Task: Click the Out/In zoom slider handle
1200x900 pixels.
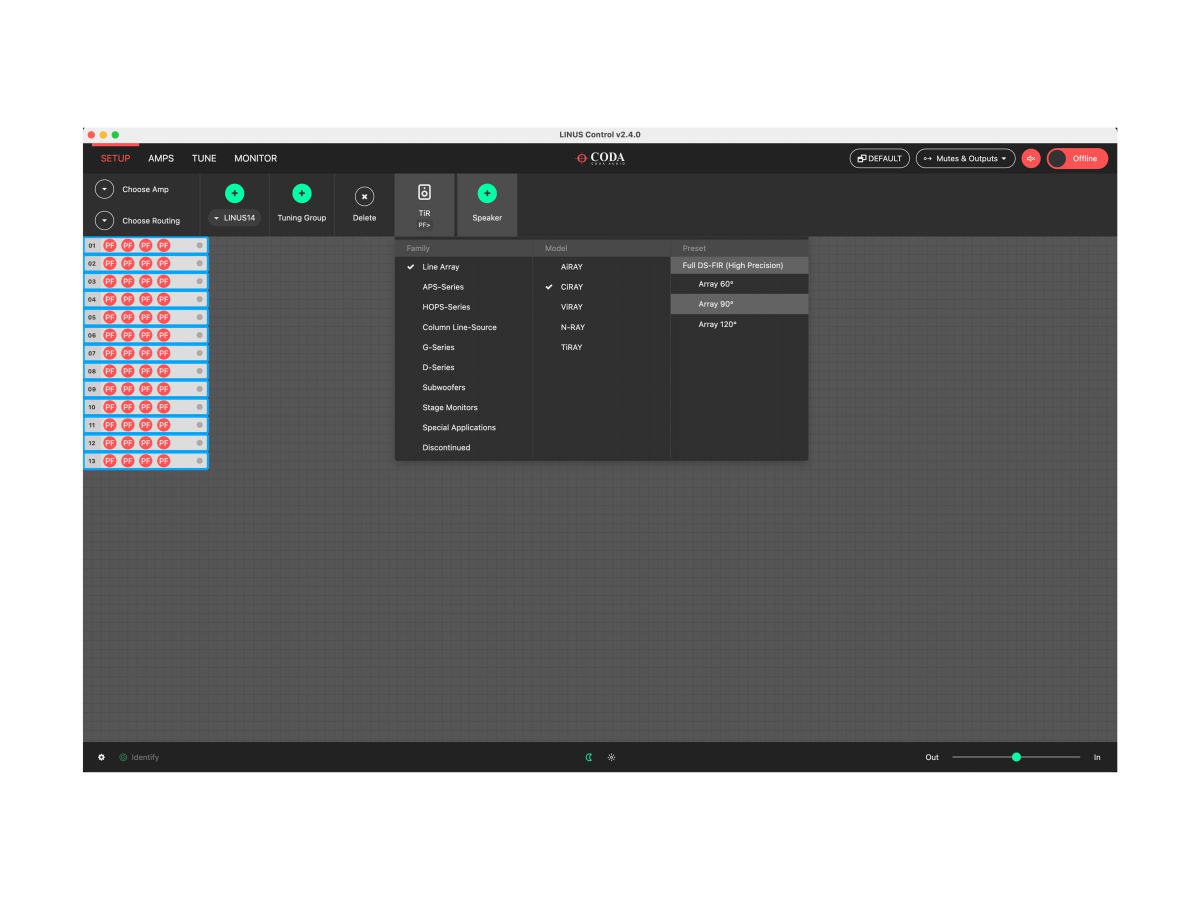Action: [1016, 757]
